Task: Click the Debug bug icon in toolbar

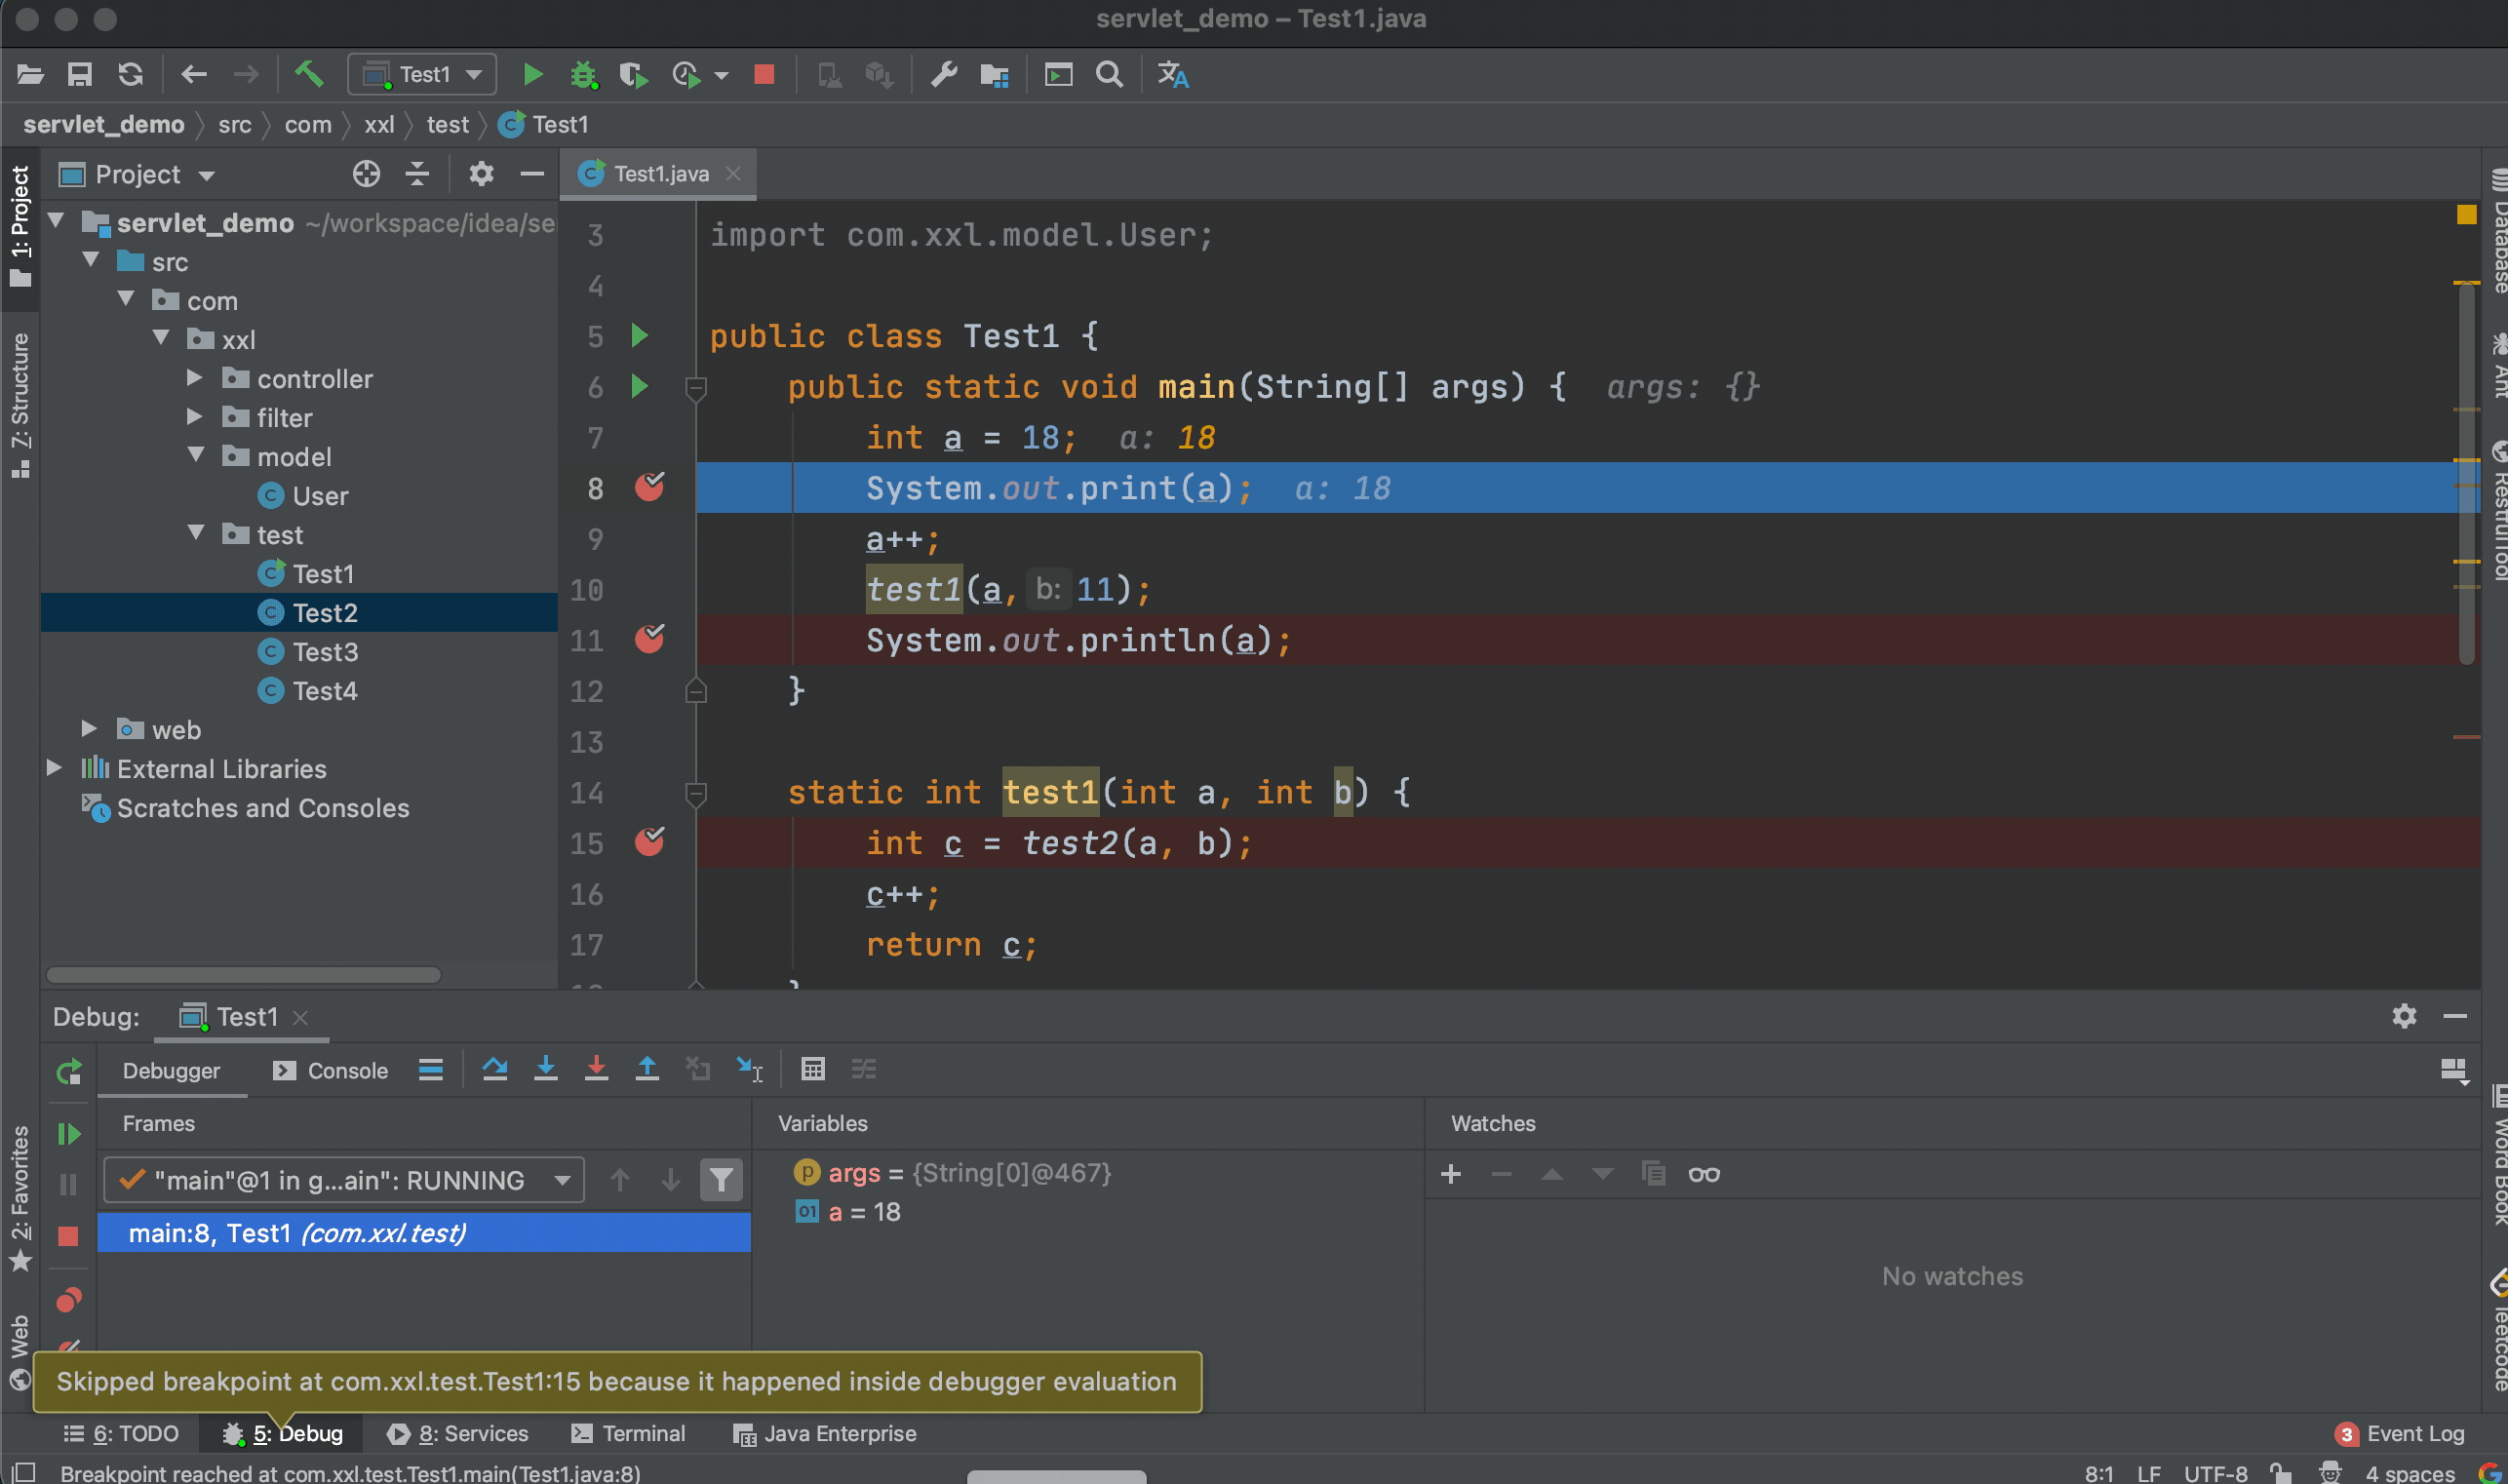Action: (583, 75)
